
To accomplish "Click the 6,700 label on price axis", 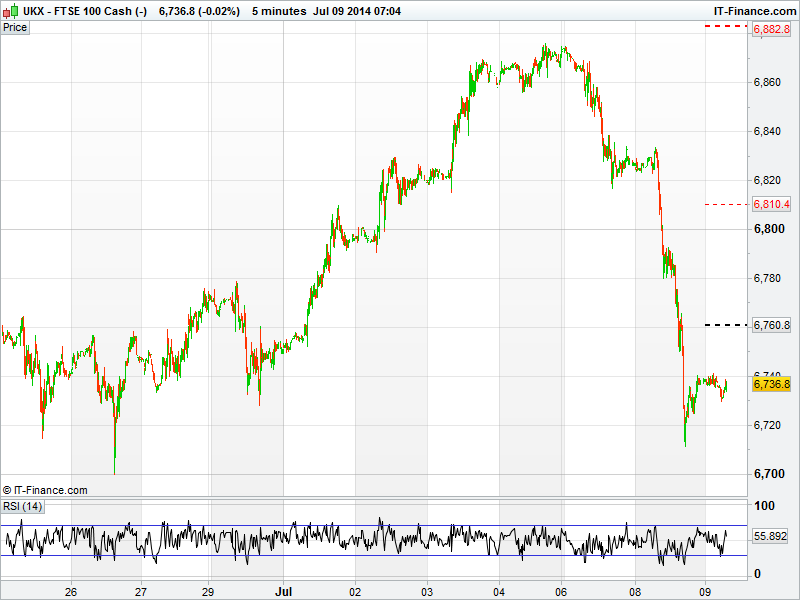I will tap(768, 474).
